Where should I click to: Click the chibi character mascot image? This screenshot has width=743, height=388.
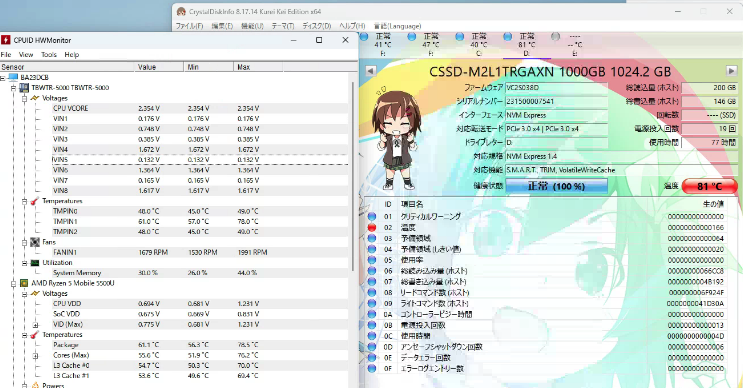pos(396,139)
